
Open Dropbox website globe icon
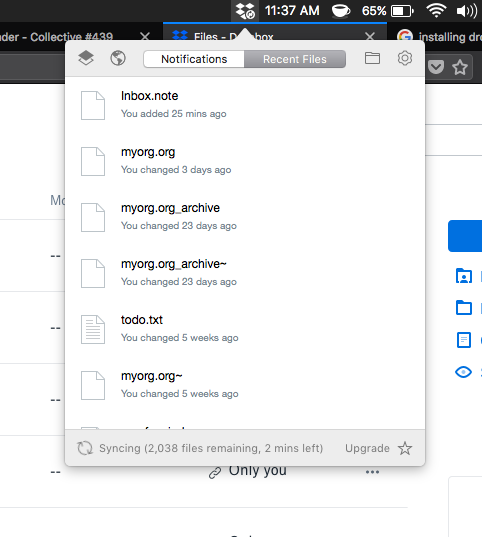tap(118, 58)
